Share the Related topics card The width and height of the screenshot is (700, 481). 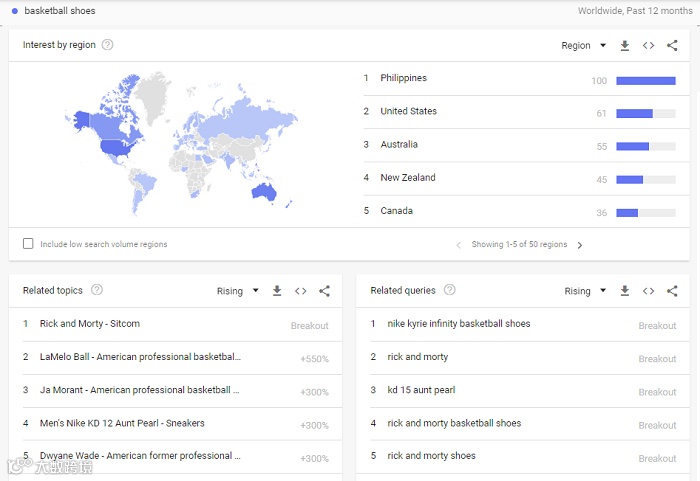tap(324, 291)
